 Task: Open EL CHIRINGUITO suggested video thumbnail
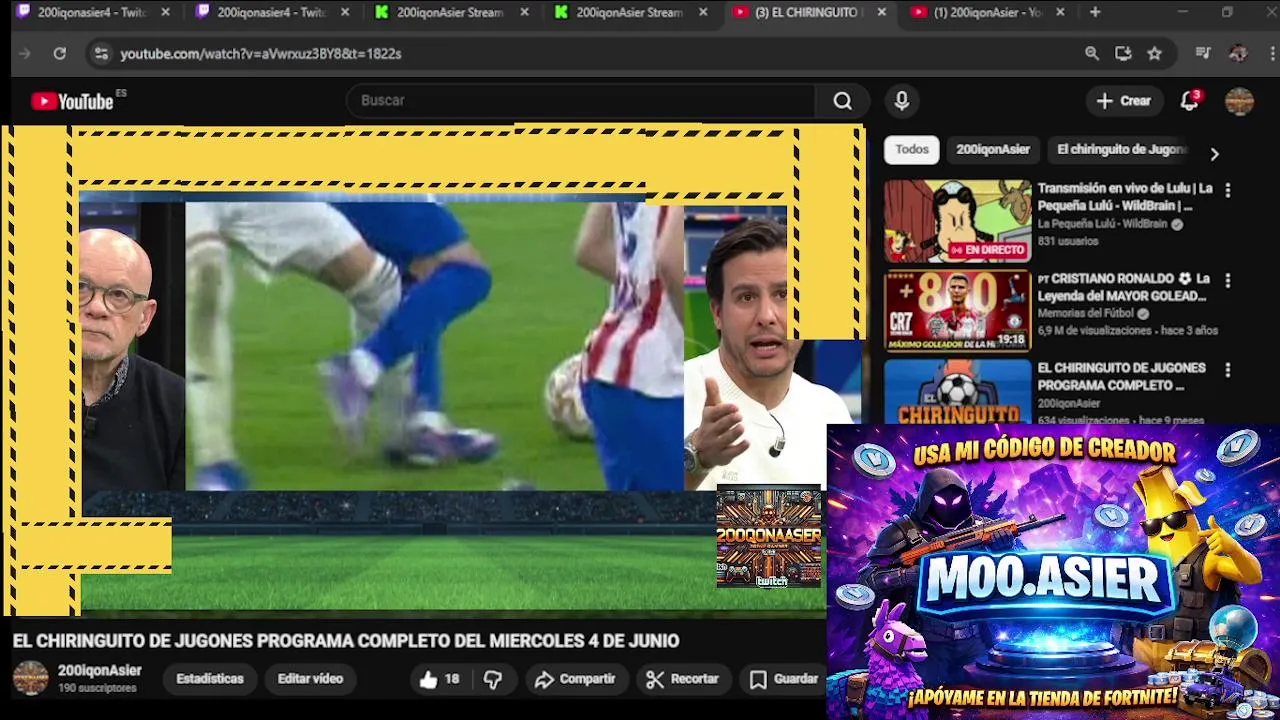tap(957, 391)
